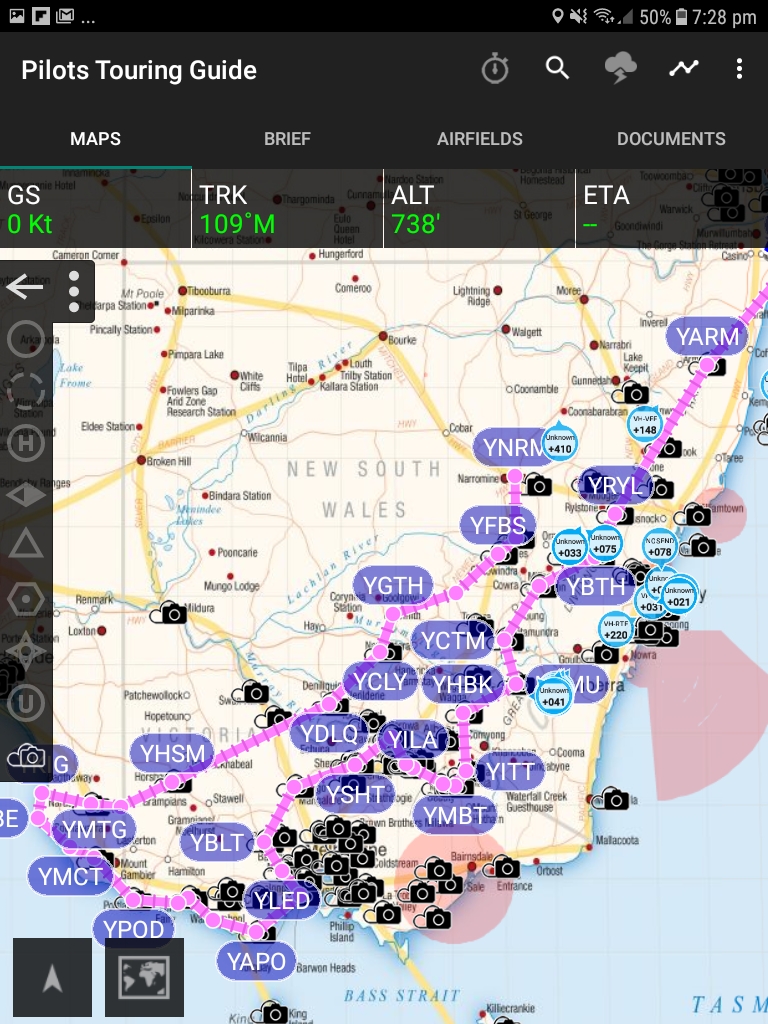Toggle the U marker tool
The width and height of the screenshot is (768, 1024).
click(x=26, y=703)
